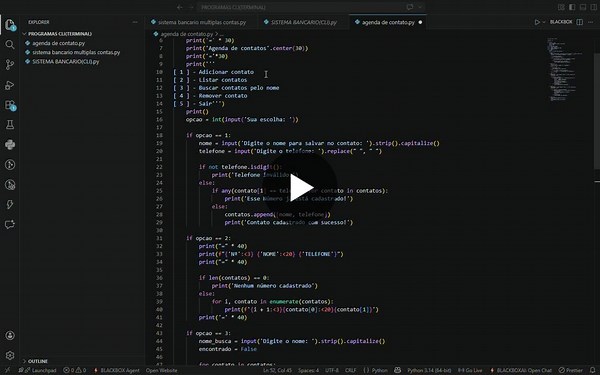Click the code minimap overview

[x=564, y=69]
